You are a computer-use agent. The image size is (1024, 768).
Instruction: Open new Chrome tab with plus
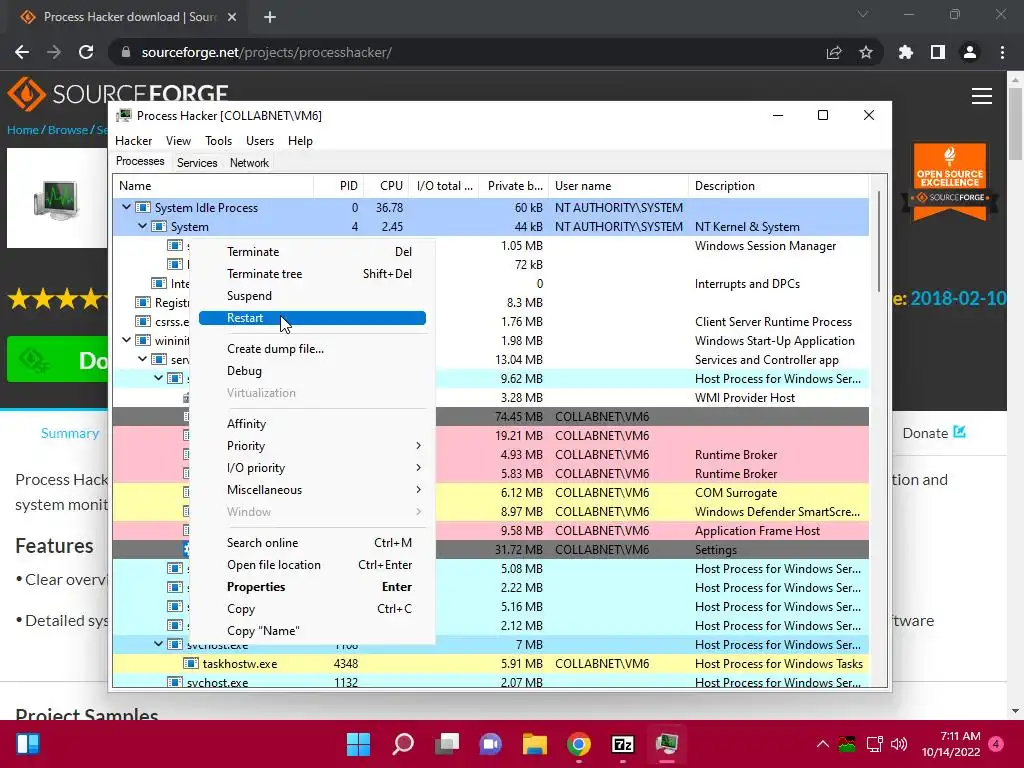(270, 17)
